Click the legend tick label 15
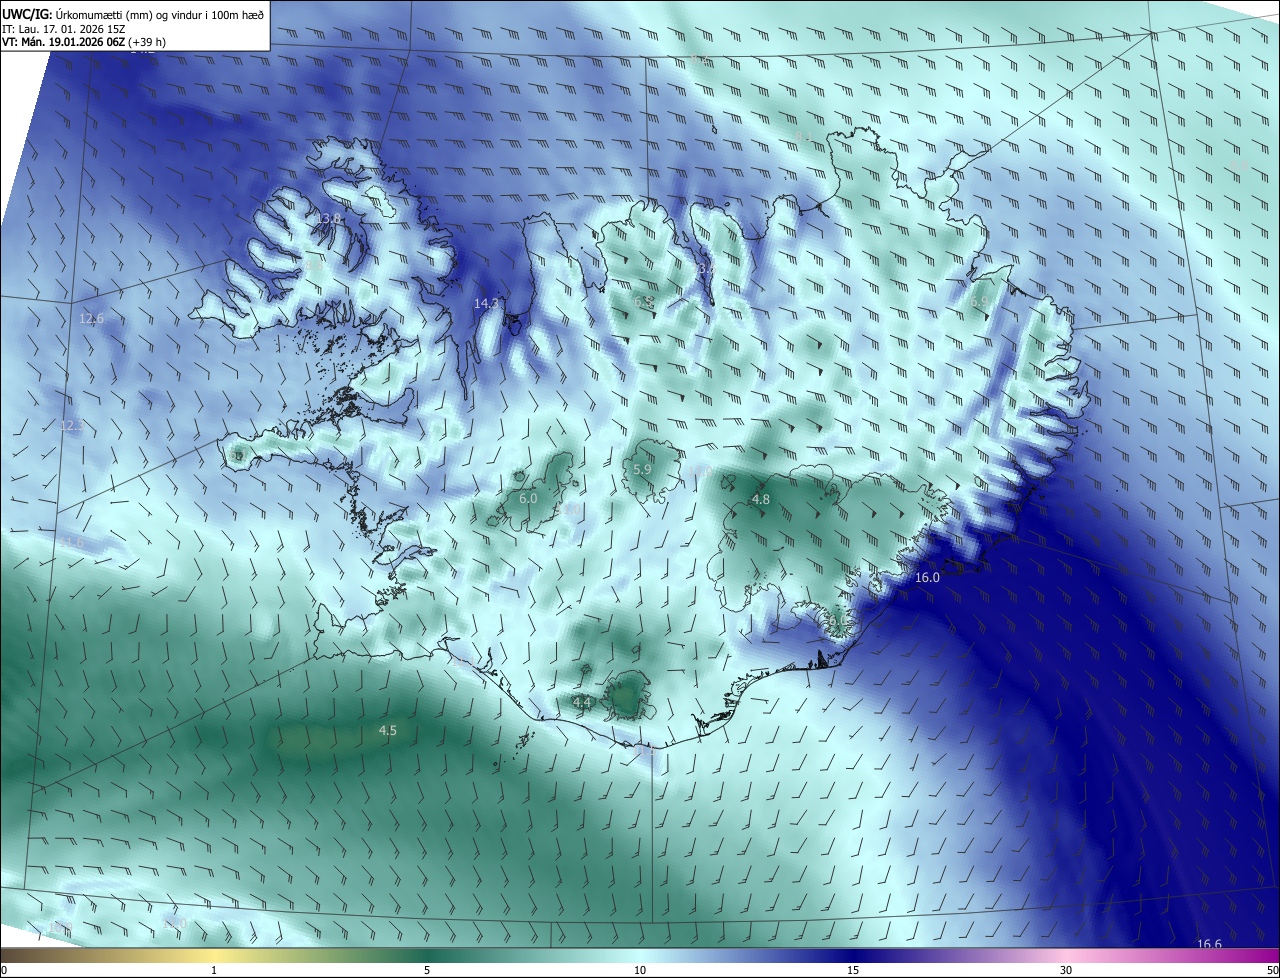 pyautogui.click(x=853, y=970)
